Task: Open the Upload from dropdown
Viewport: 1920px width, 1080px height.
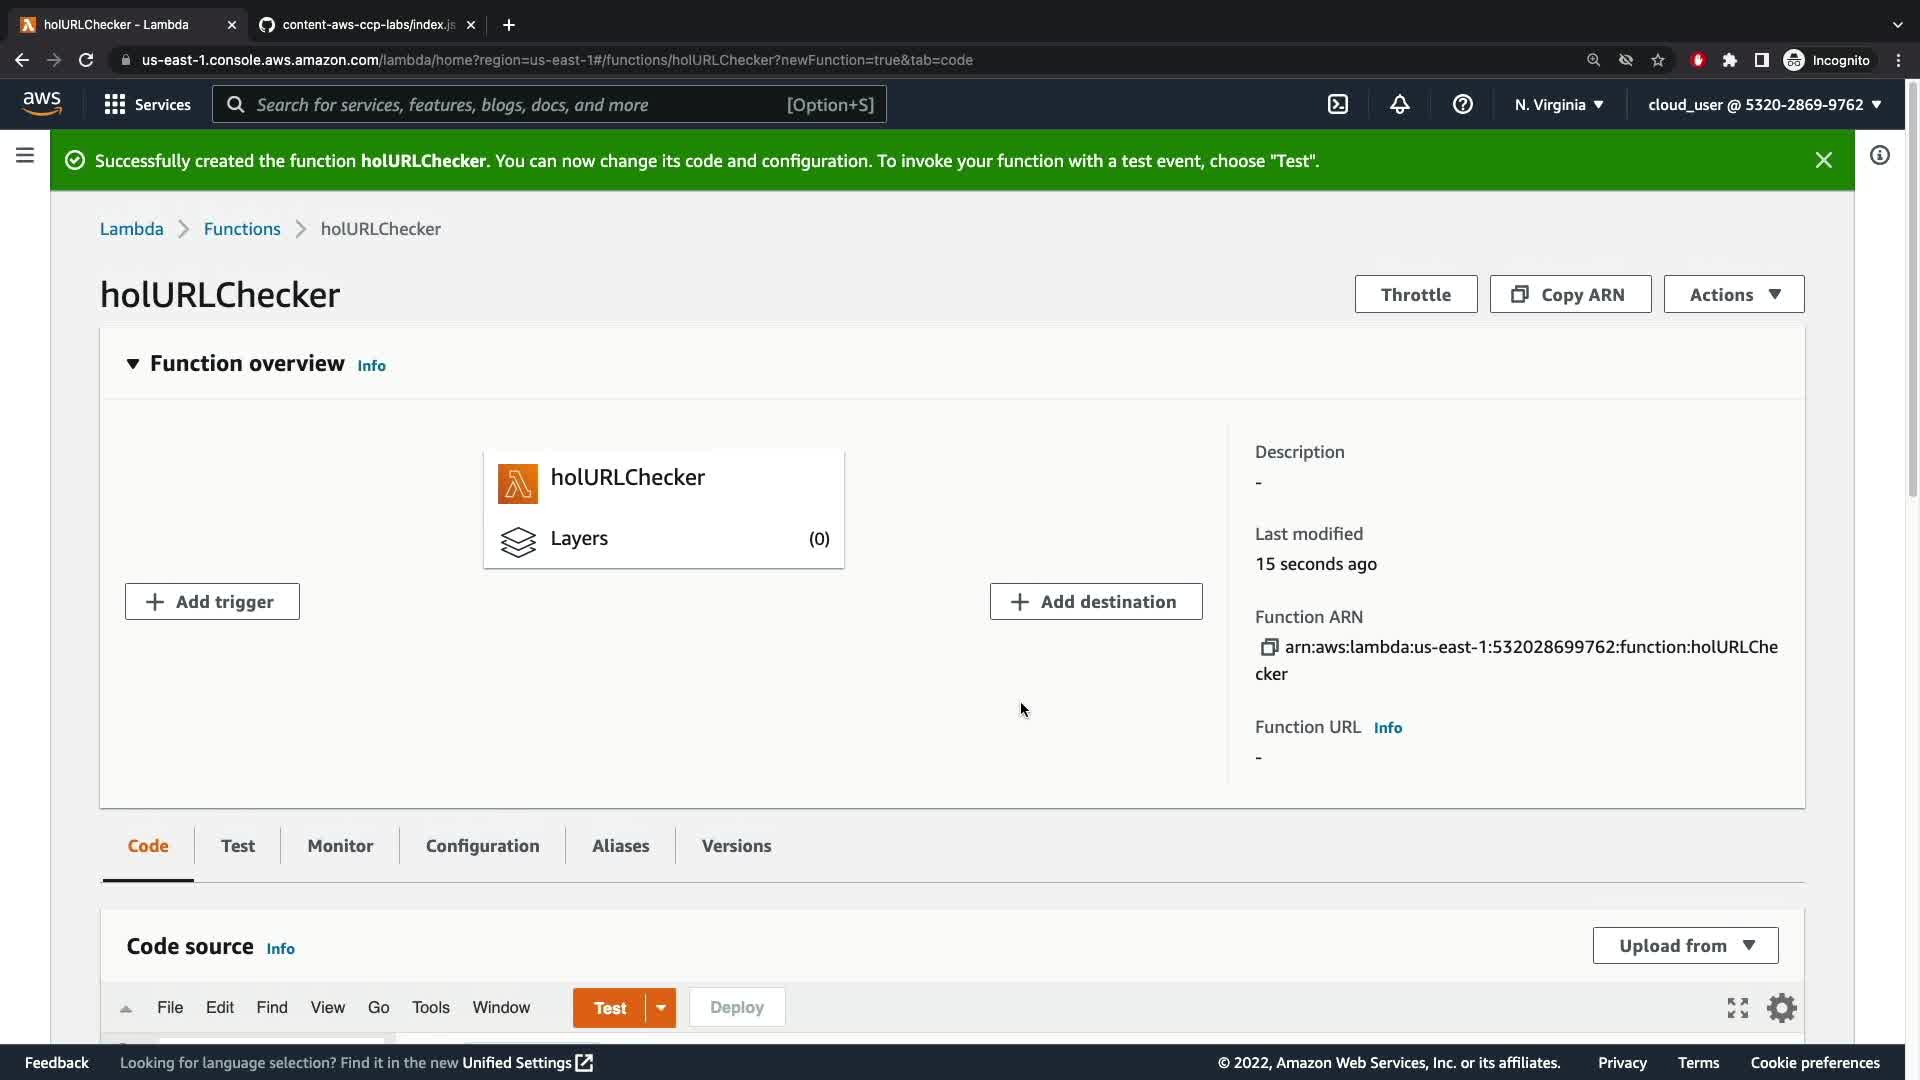Action: 1685,945
